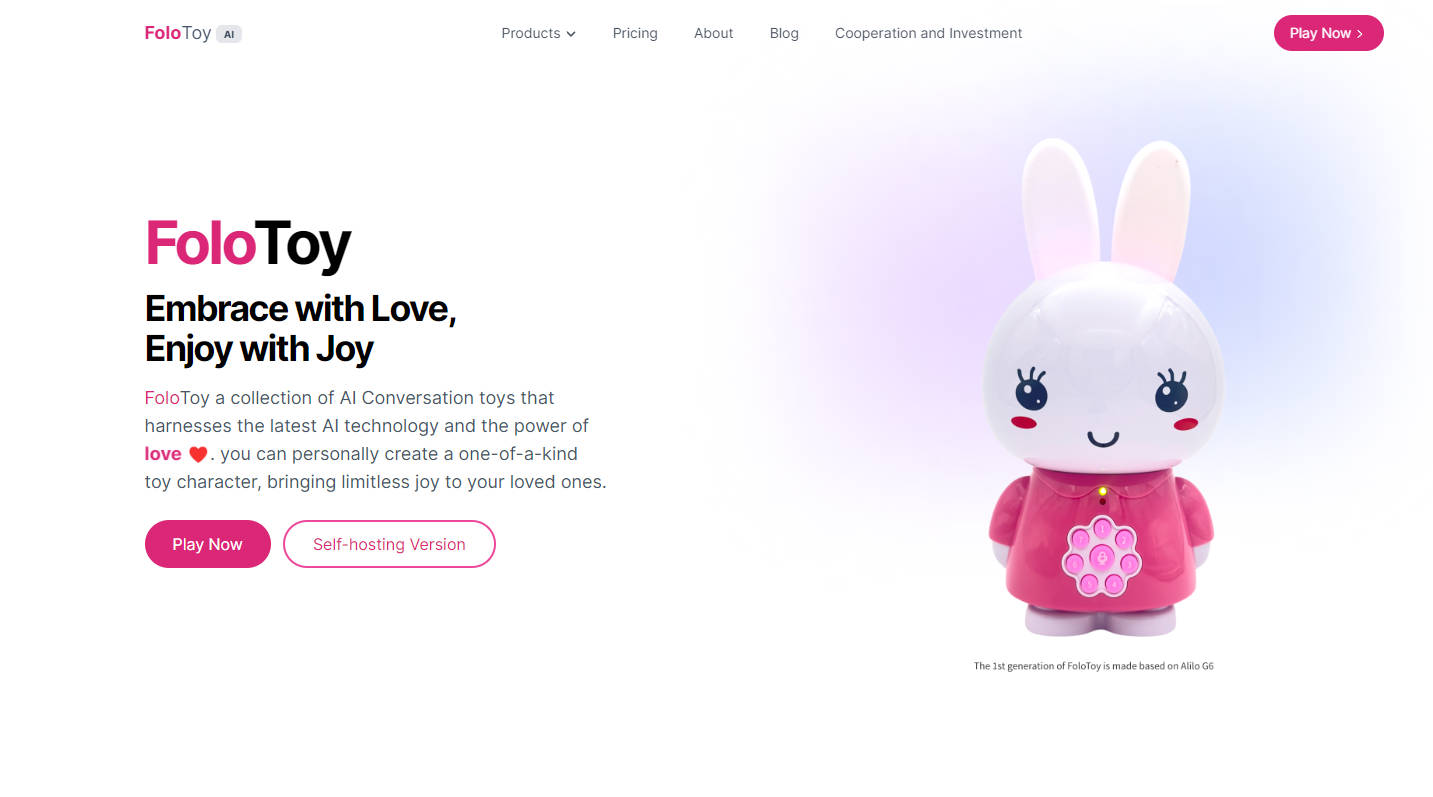The image size is (1433, 797).
Task: Open the About page
Action: tap(714, 33)
